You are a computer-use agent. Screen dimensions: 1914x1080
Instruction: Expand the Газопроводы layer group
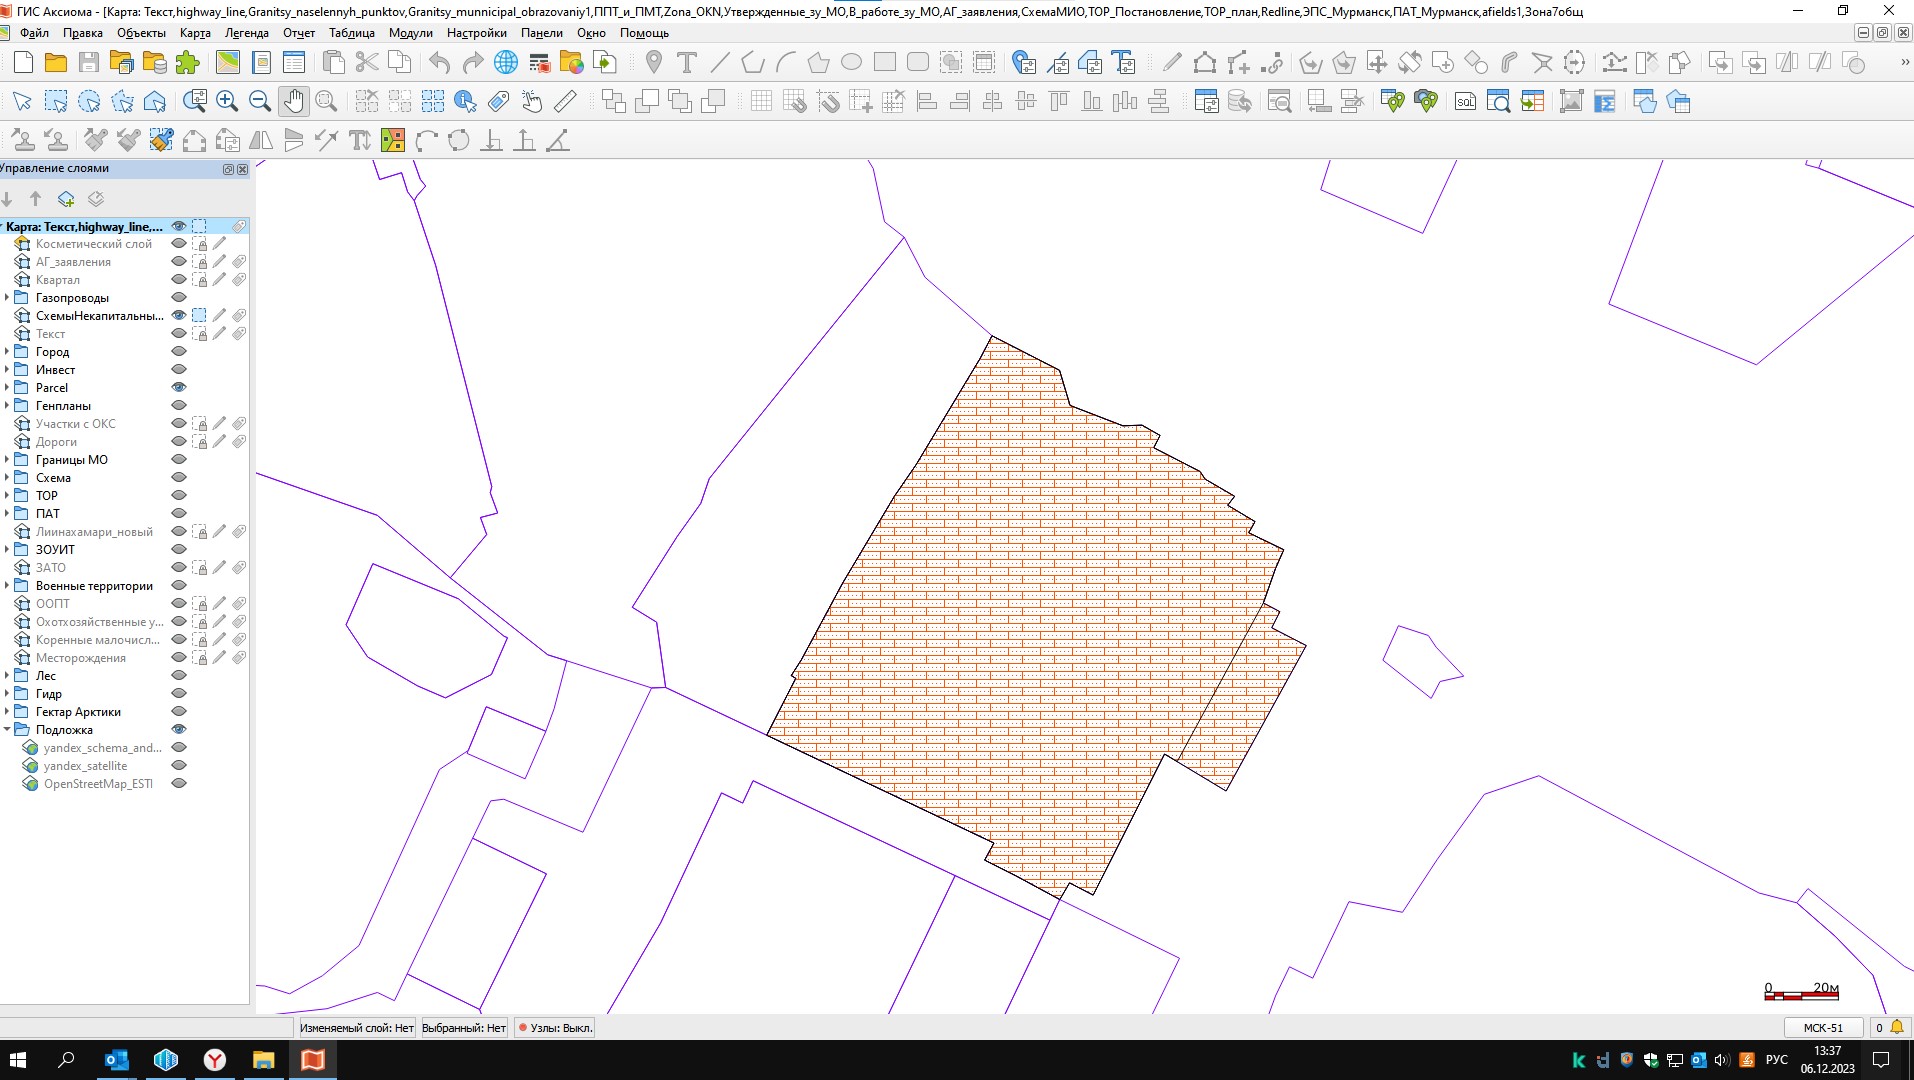point(7,298)
